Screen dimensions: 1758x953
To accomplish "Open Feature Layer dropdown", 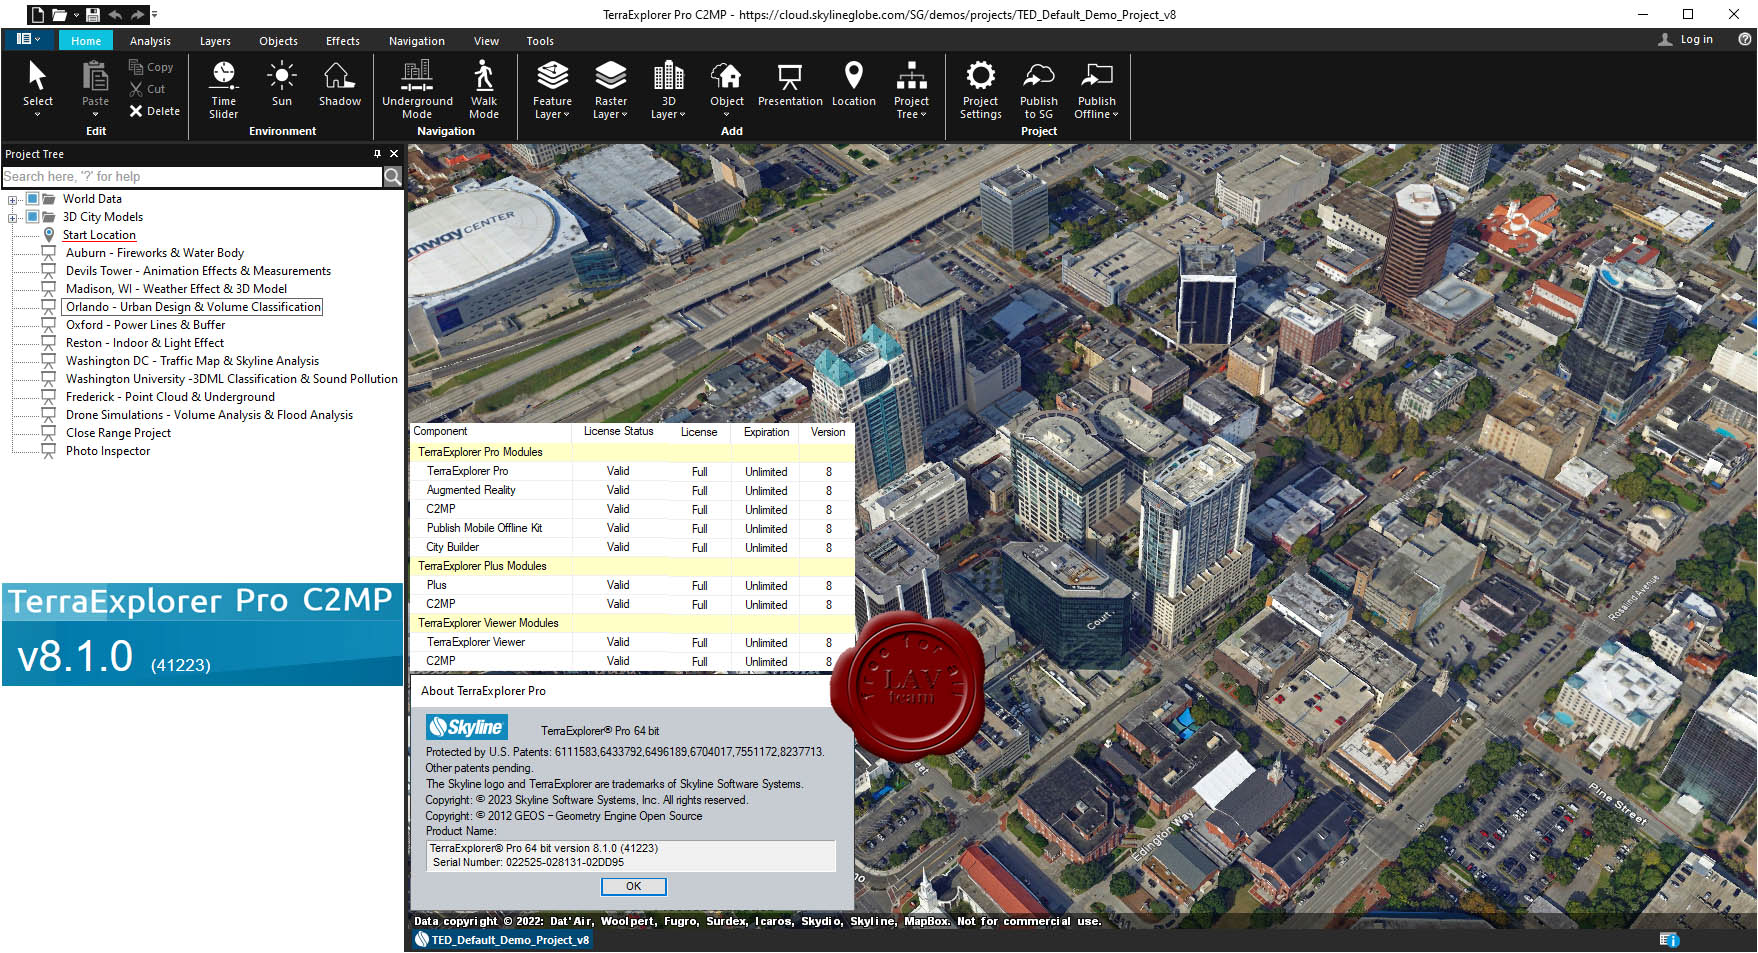I will 552,89.
